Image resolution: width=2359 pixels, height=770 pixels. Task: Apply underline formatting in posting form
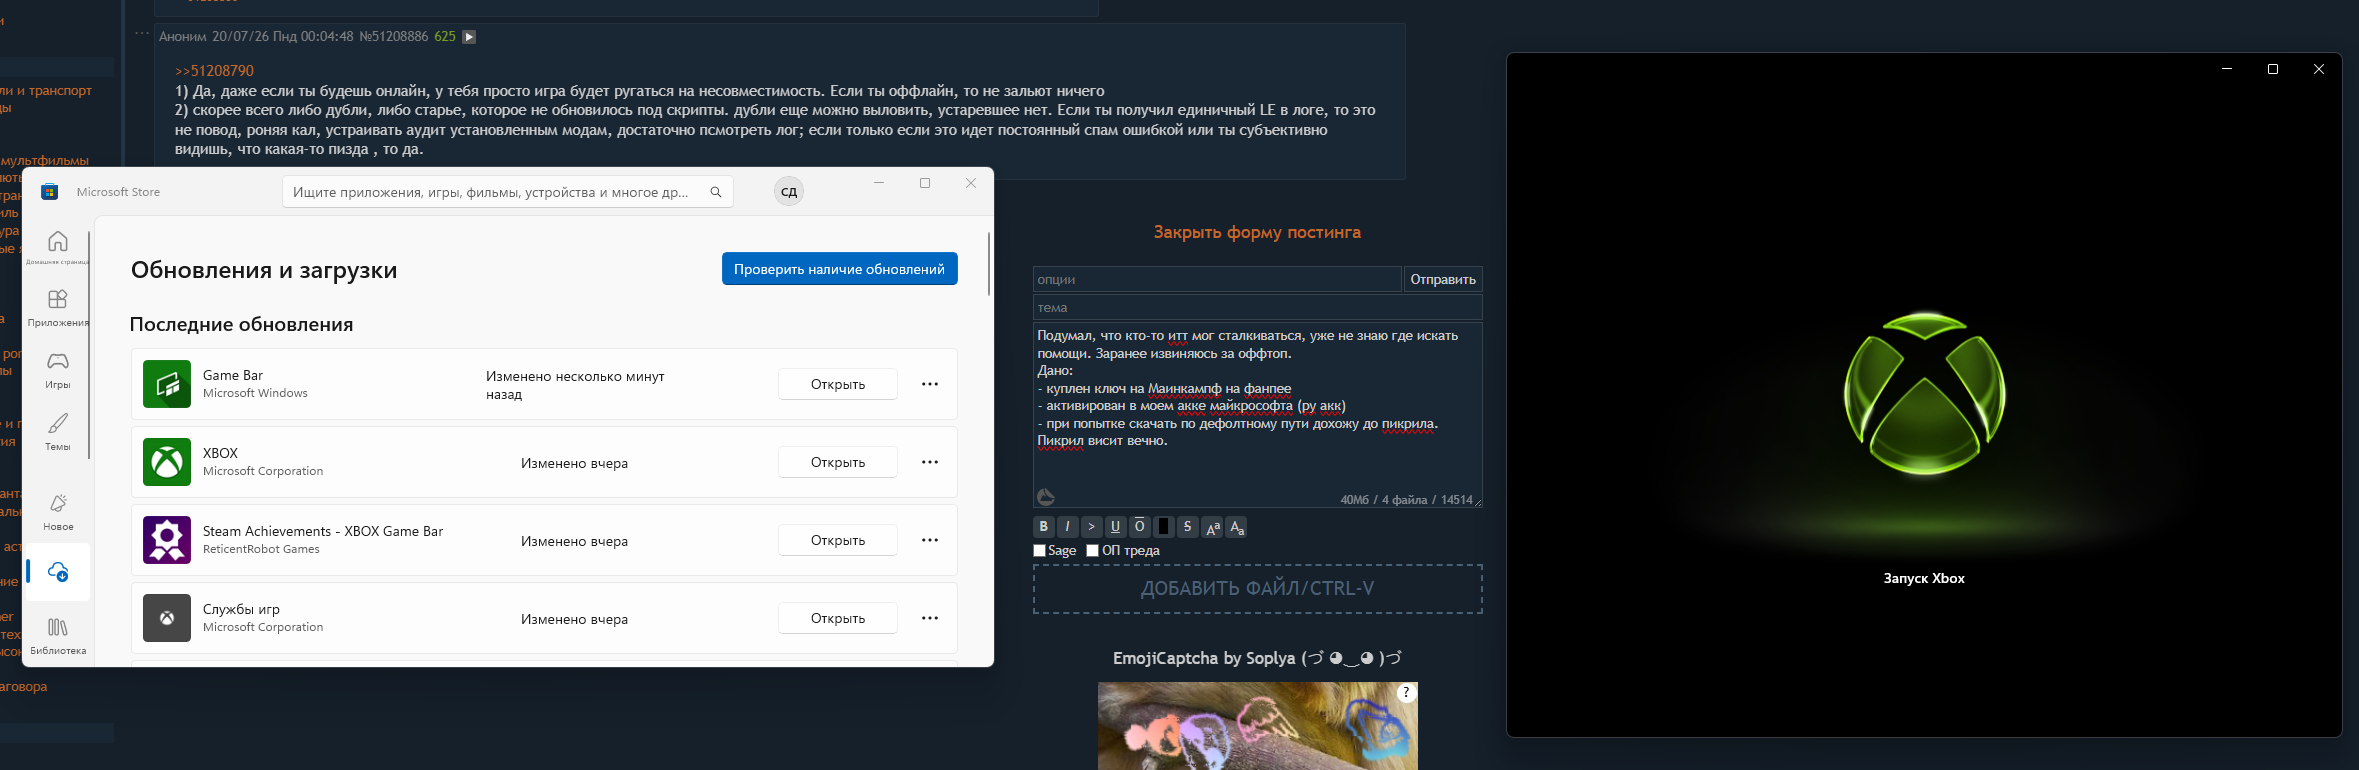tap(1115, 527)
